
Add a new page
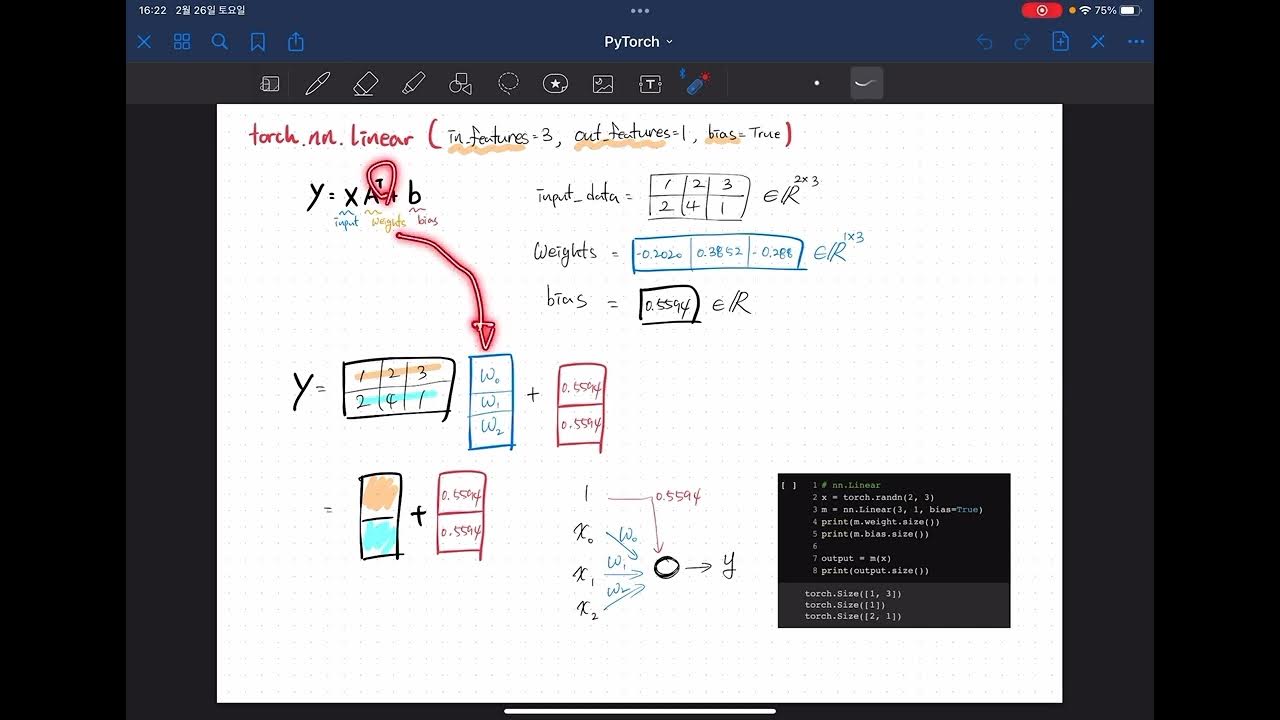click(1060, 42)
